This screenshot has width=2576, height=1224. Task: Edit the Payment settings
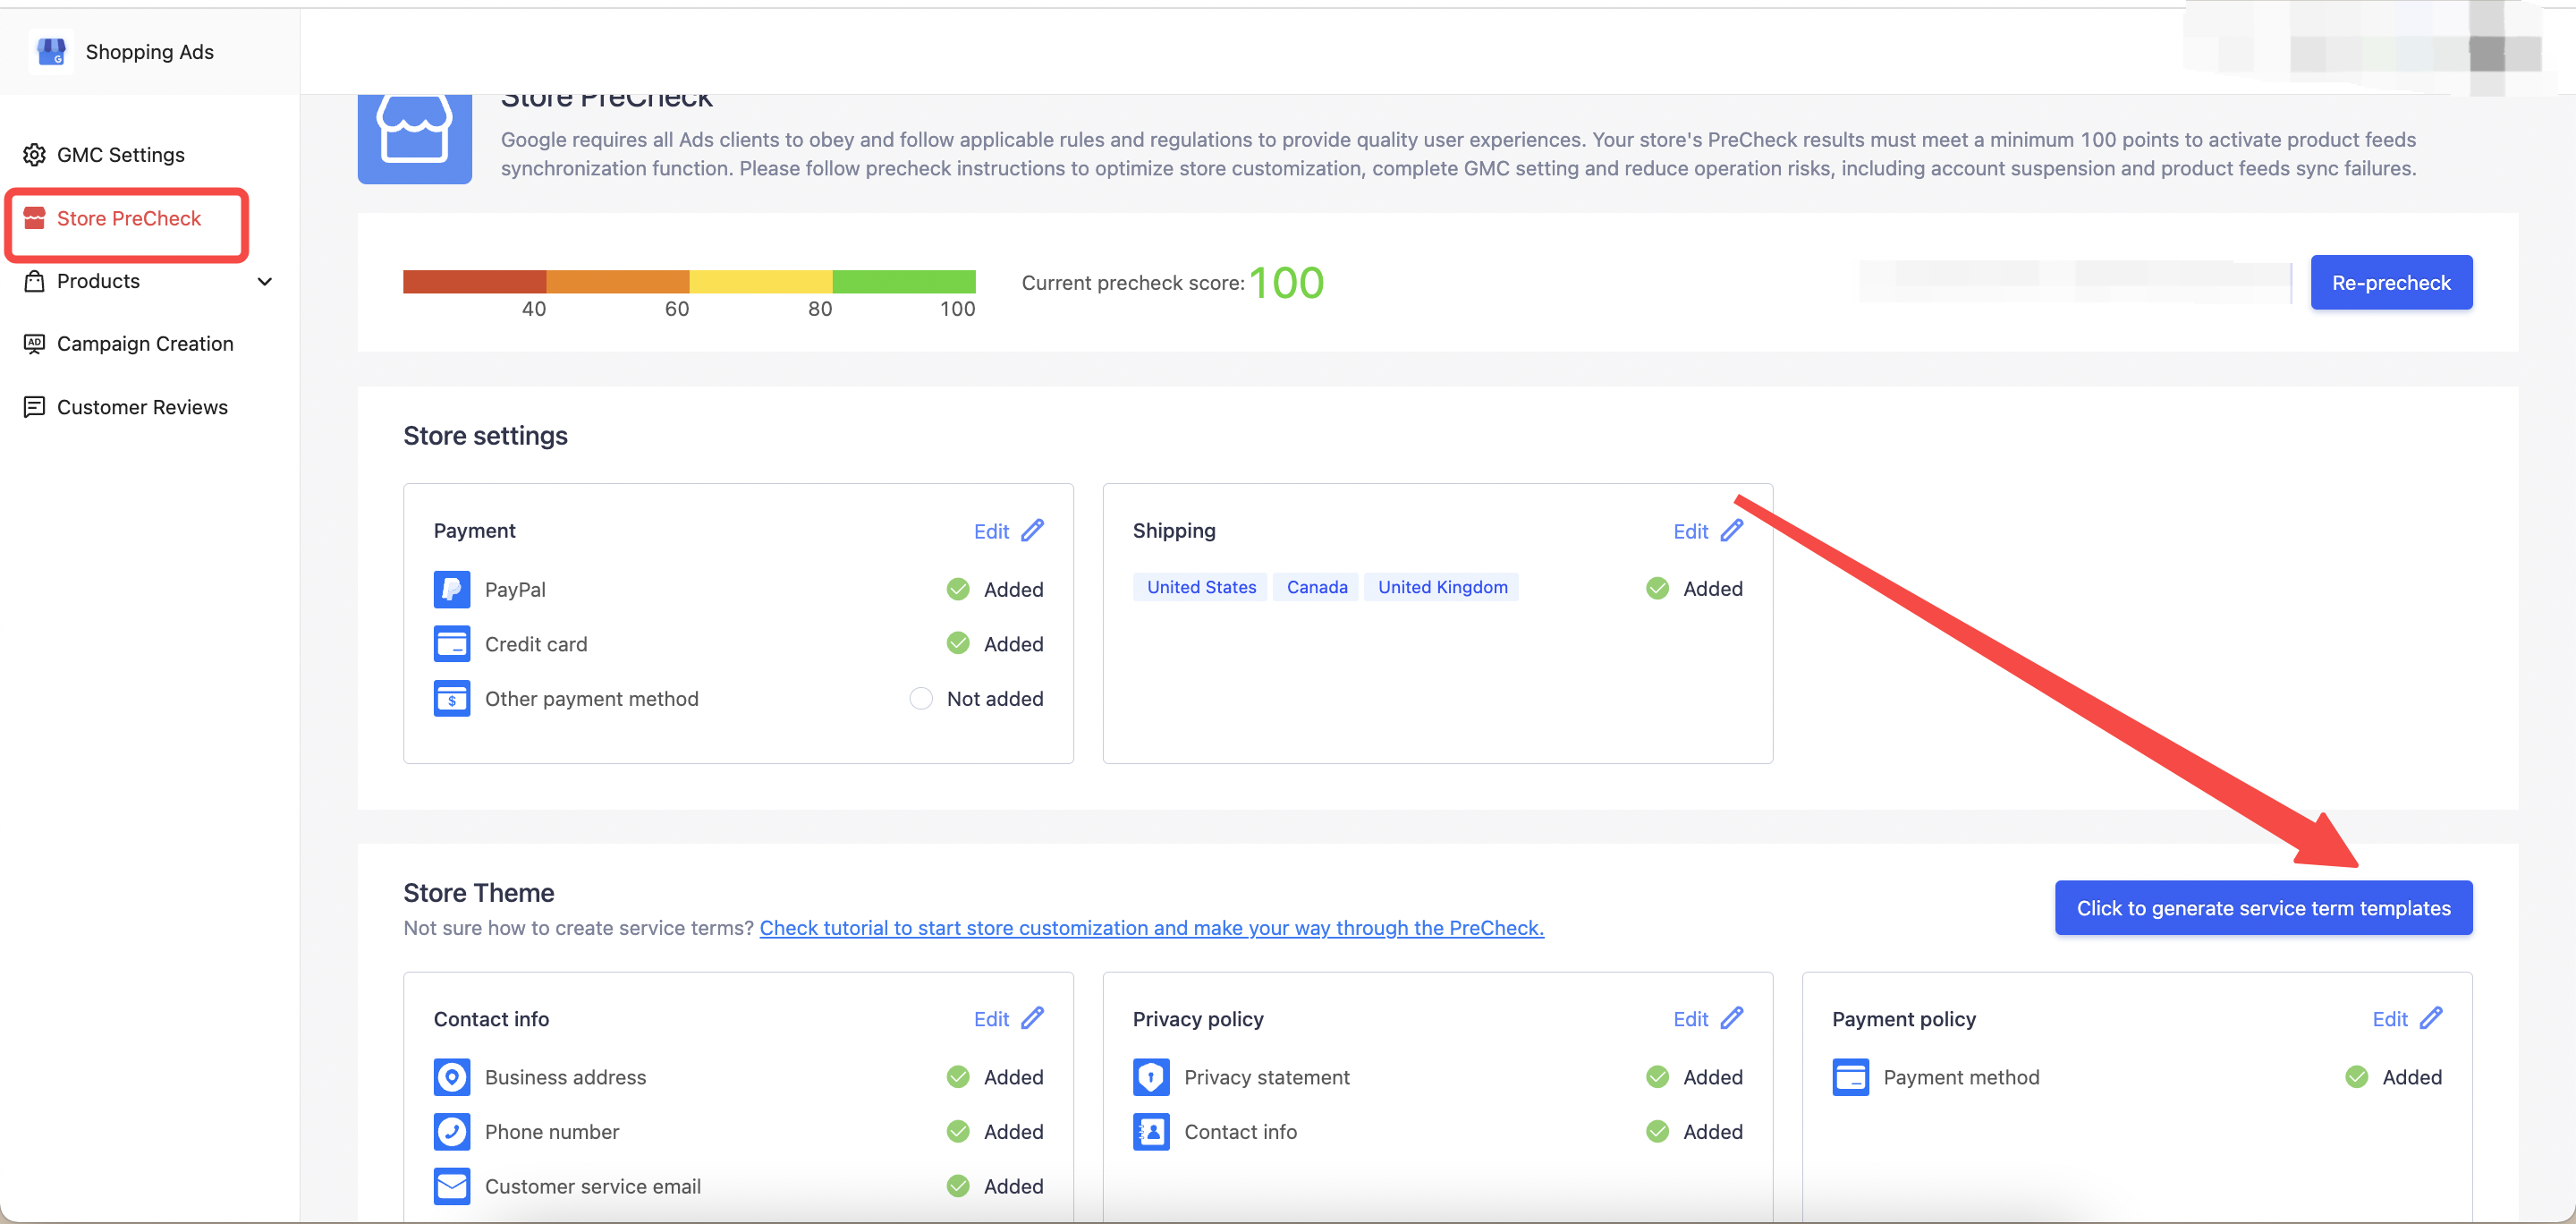991,531
